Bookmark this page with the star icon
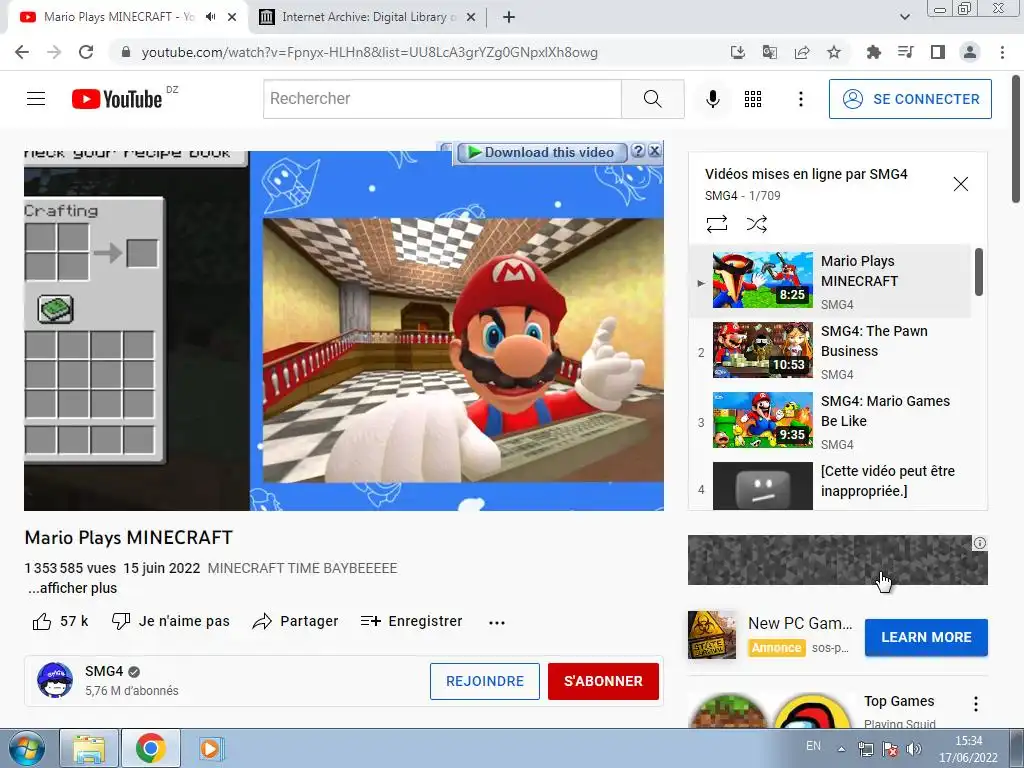The width and height of the screenshot is (1024, 768). 833,52
